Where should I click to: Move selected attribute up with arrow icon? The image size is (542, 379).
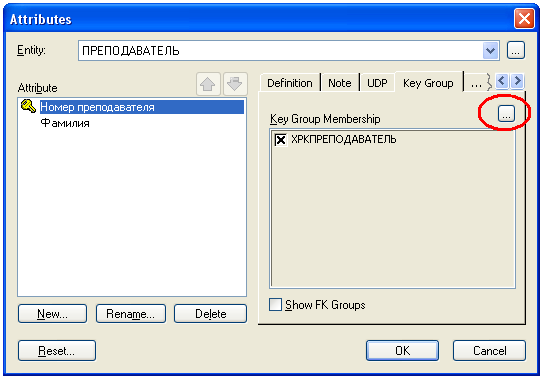(x=208, y=84)
